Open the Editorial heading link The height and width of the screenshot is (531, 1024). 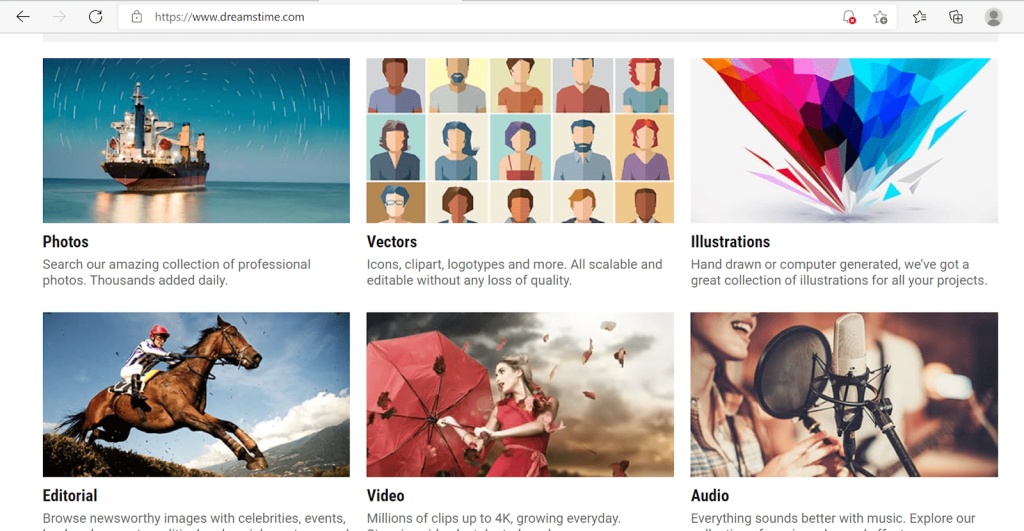70,496
